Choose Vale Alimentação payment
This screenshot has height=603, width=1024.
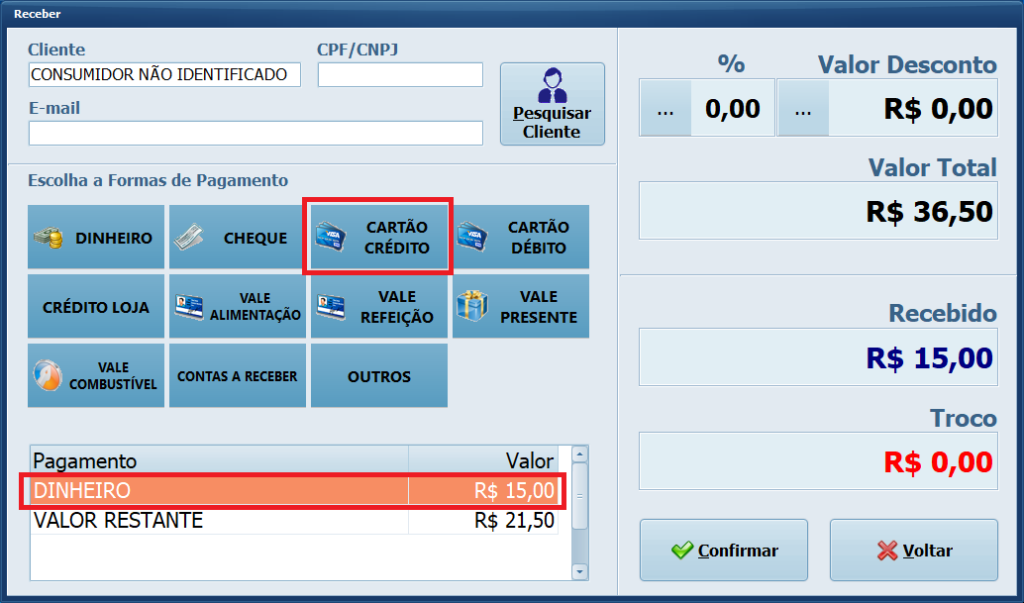pyautogui.click(x=237, y=306)
